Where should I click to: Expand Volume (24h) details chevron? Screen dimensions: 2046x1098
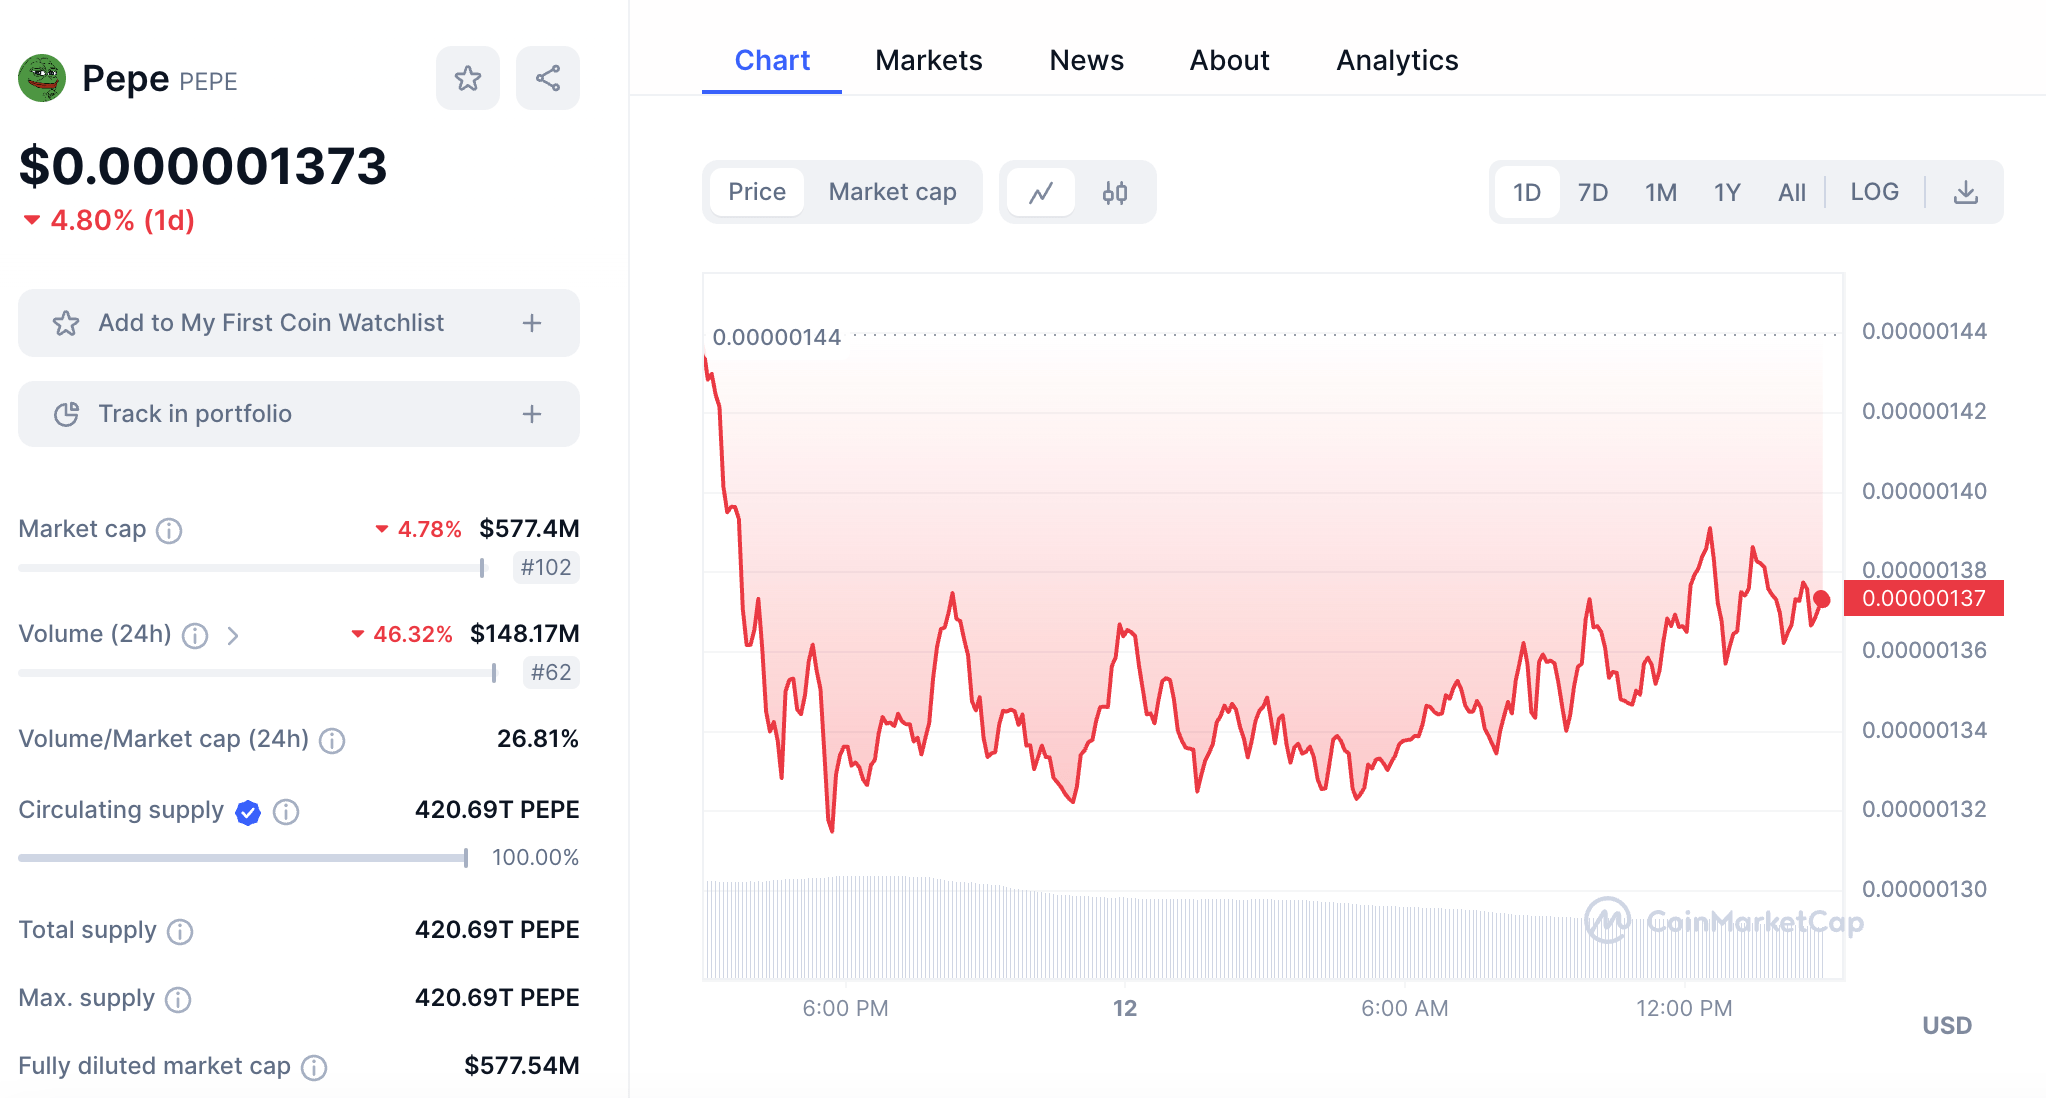tap(233, 635)
